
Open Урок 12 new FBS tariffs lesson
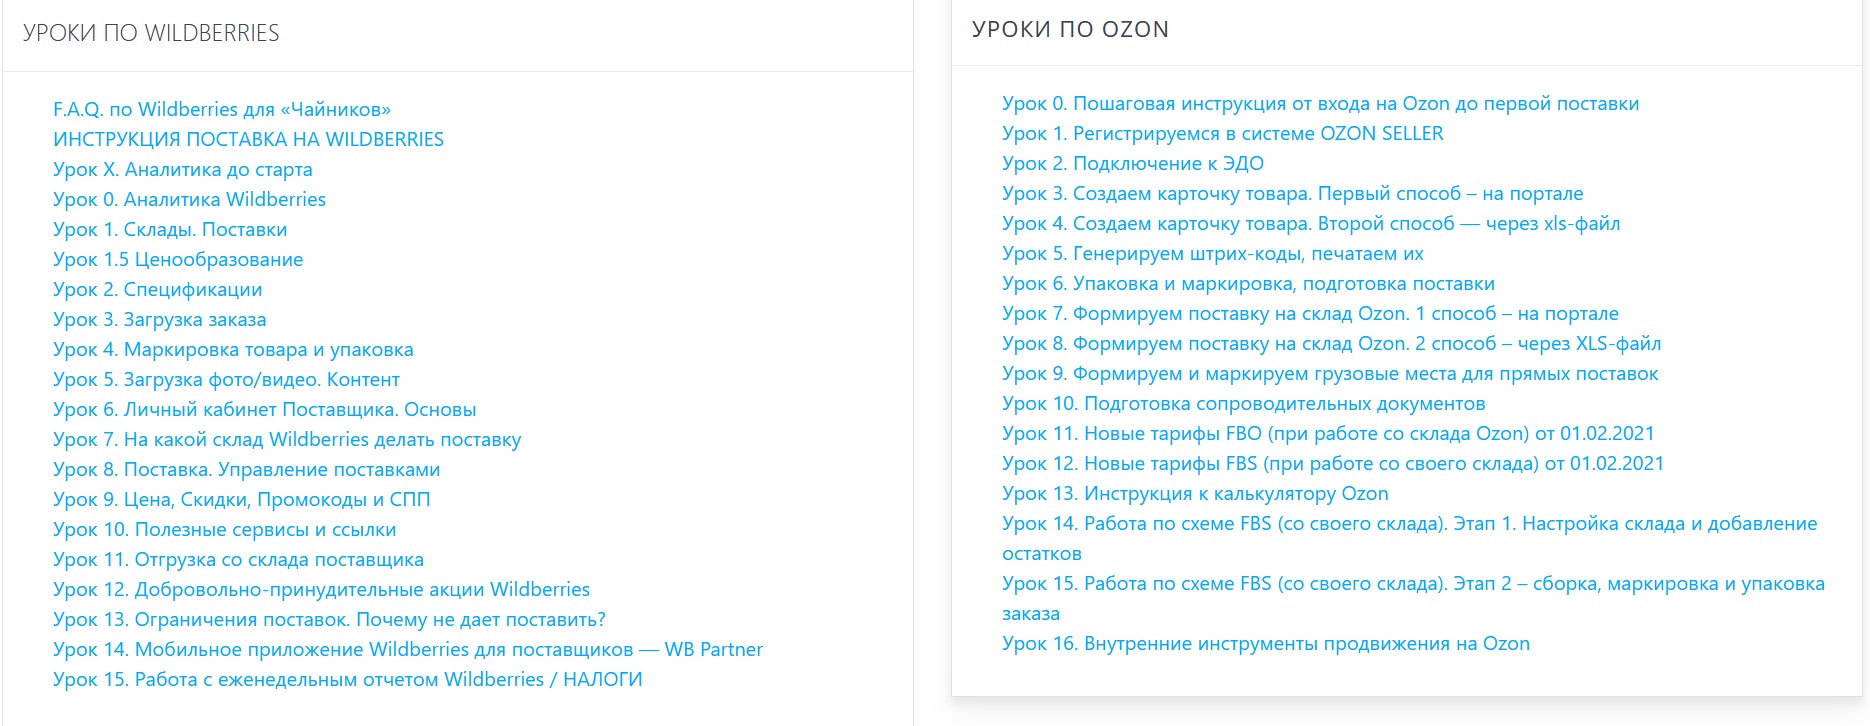click(x=1332, y=464)
